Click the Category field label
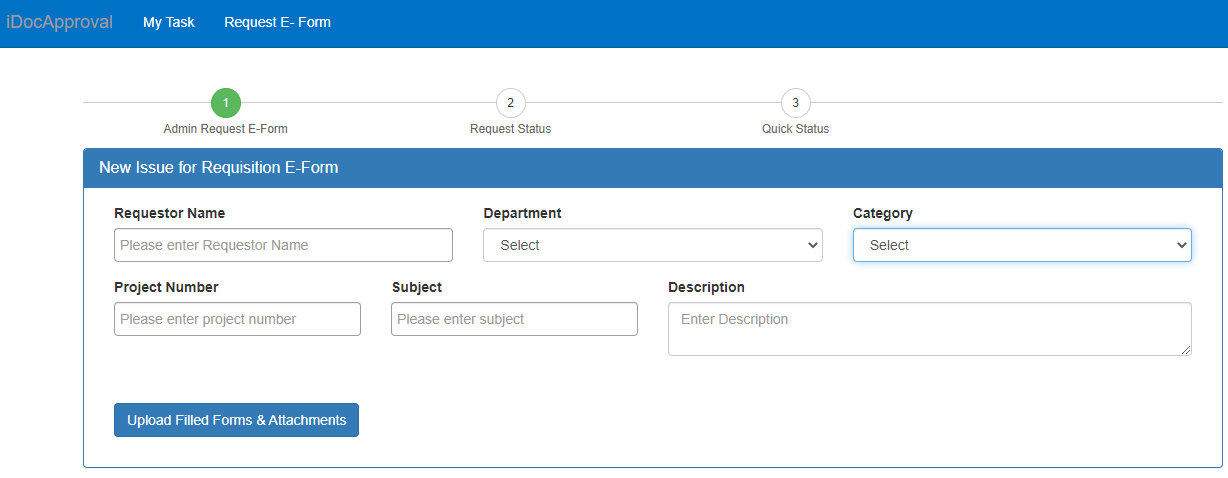Image resolution: width=1228 pixels, height=478 pixels. [882, 213]
